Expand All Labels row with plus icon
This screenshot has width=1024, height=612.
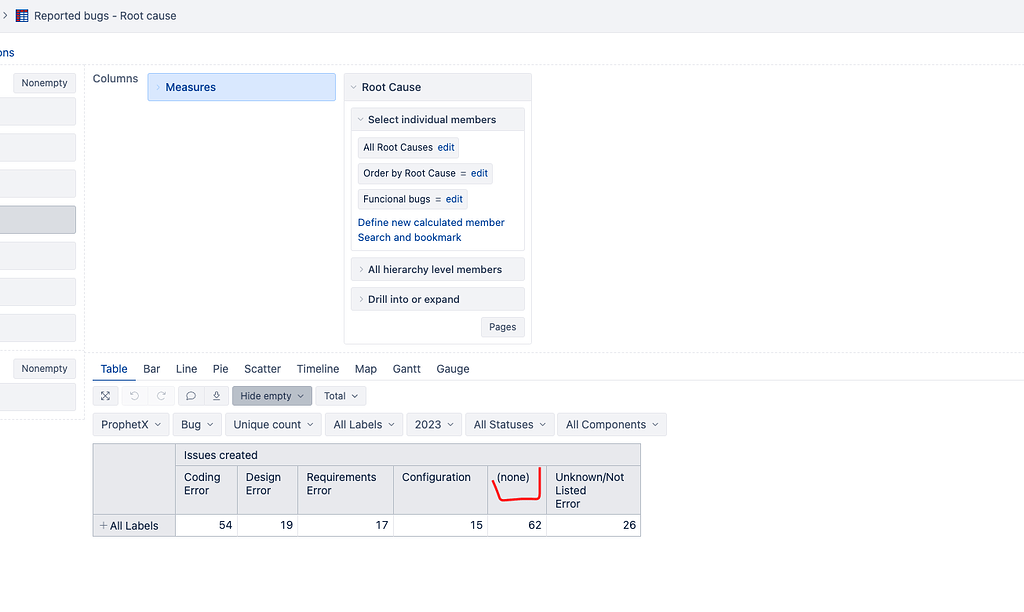pyautogui.click(x=103, y=526)
